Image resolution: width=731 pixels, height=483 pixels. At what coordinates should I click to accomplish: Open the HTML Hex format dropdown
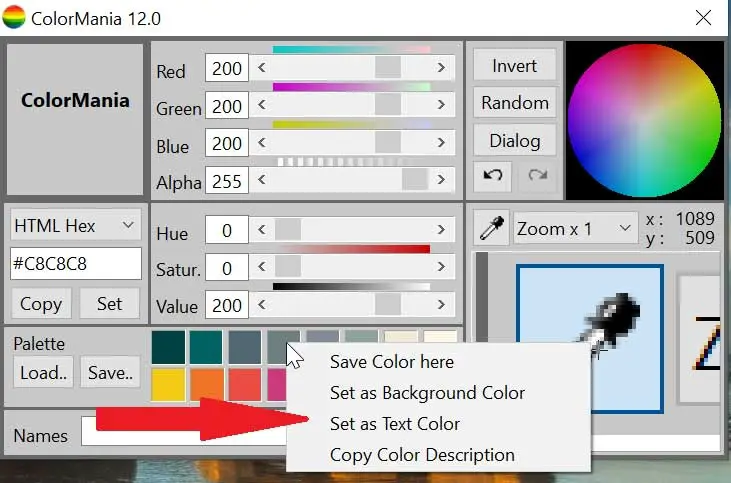tap(74, 226)
